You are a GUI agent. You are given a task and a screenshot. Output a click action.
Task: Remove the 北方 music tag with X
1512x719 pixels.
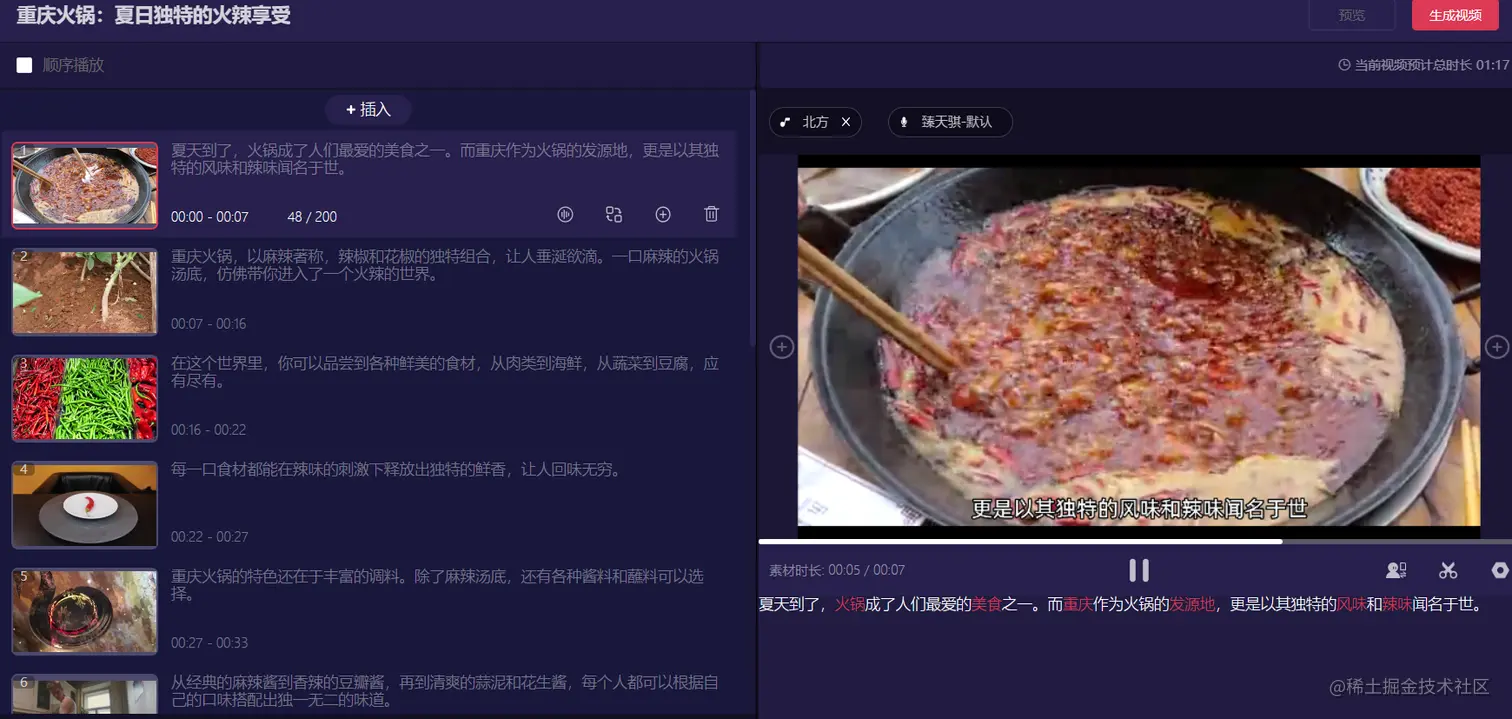coord(846,122)
